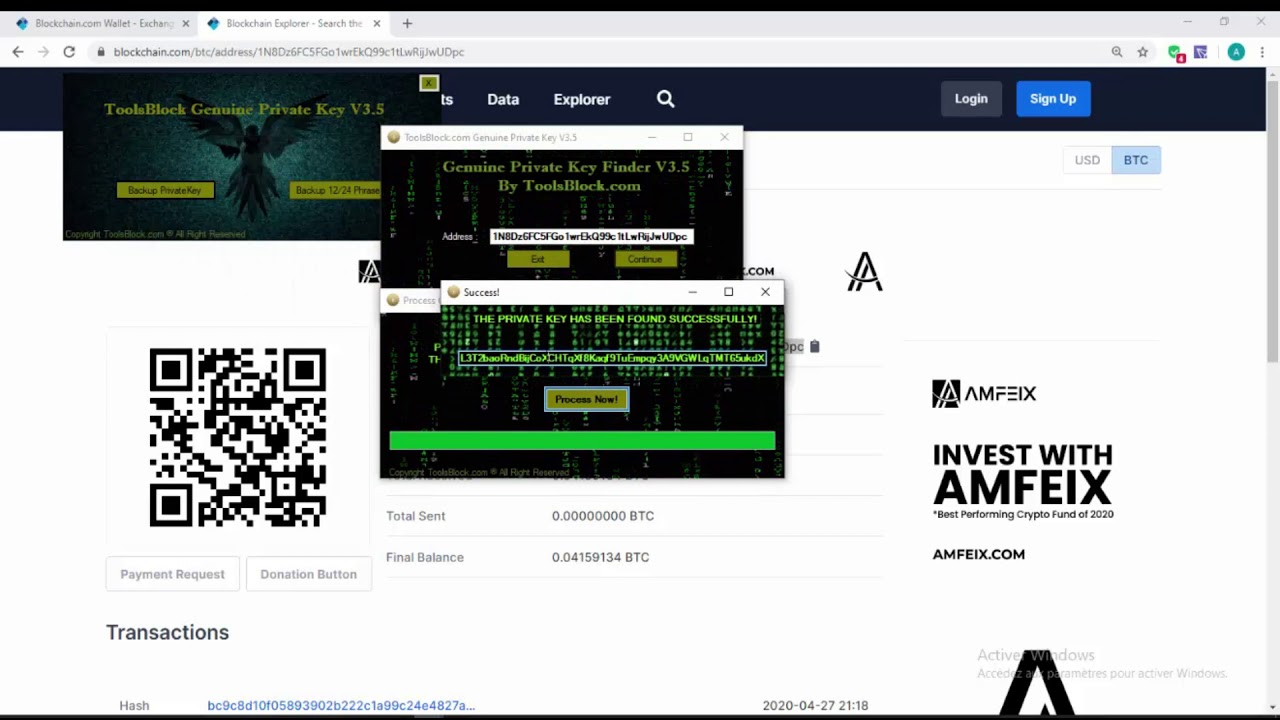
Task: Open the Chrome profile avatar
Action: [x=1236, y=52]
